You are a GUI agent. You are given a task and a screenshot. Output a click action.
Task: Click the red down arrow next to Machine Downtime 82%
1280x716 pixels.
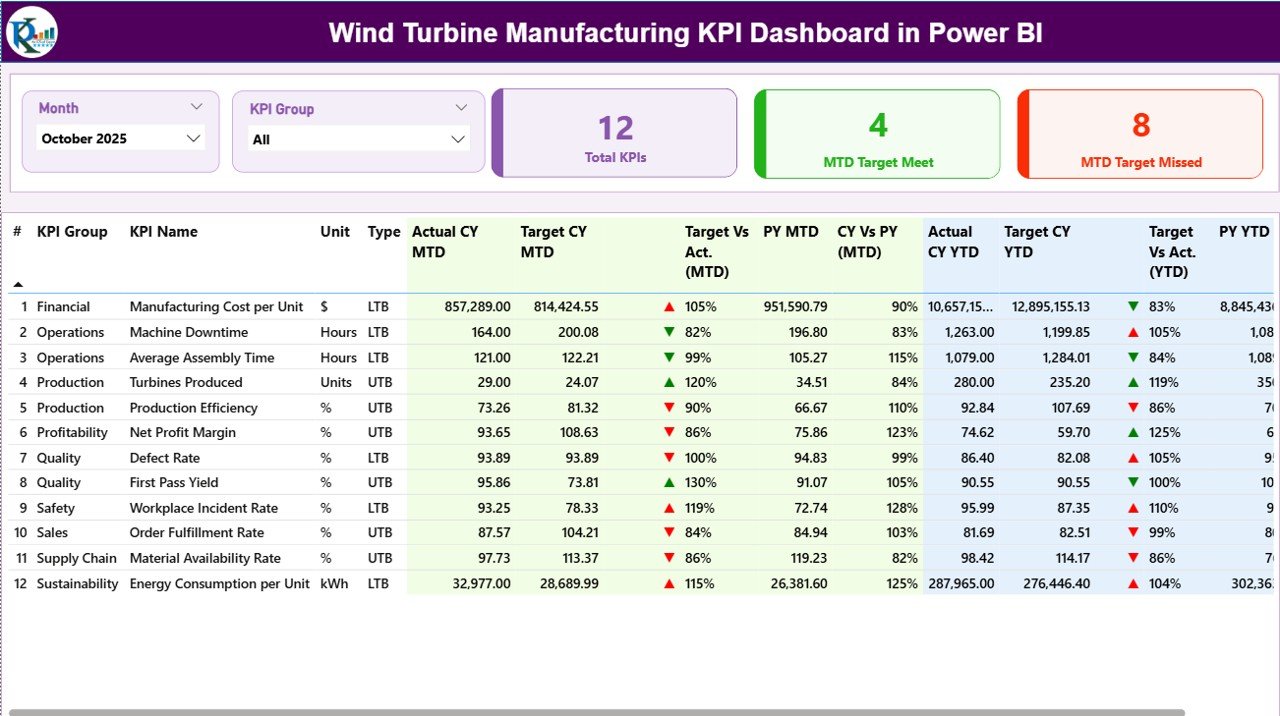click(x=668, y=331)
